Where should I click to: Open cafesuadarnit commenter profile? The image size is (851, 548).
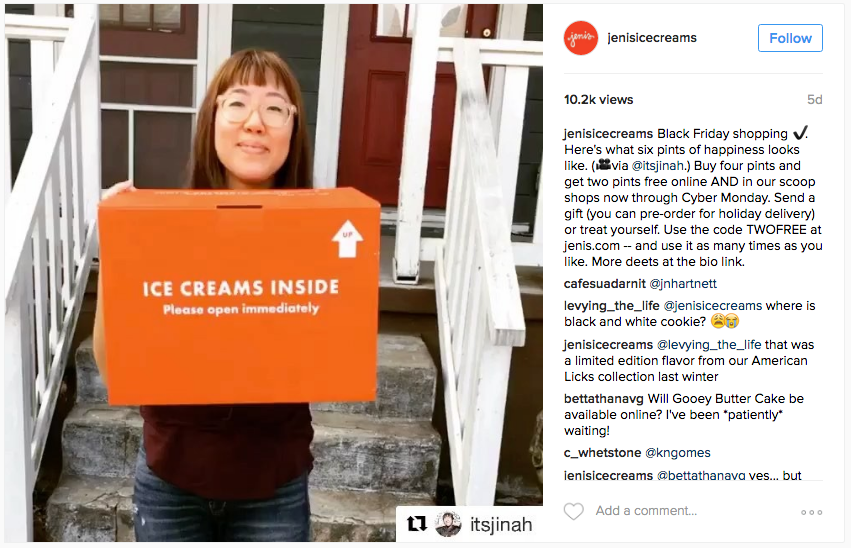coord(605,284)
